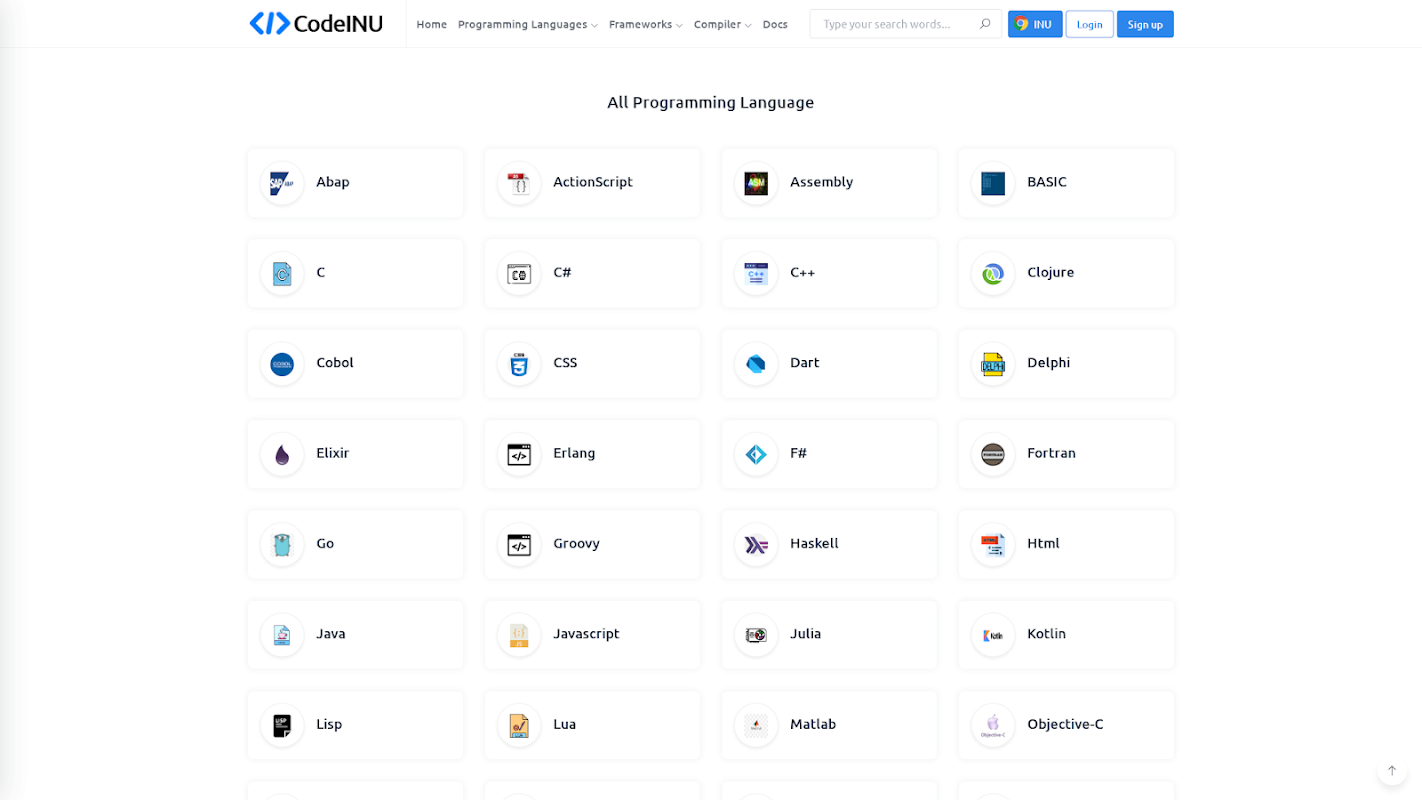Click the Clojure logo icon
This screenshot has width=1422, height=800.
[x=993, y=274]
